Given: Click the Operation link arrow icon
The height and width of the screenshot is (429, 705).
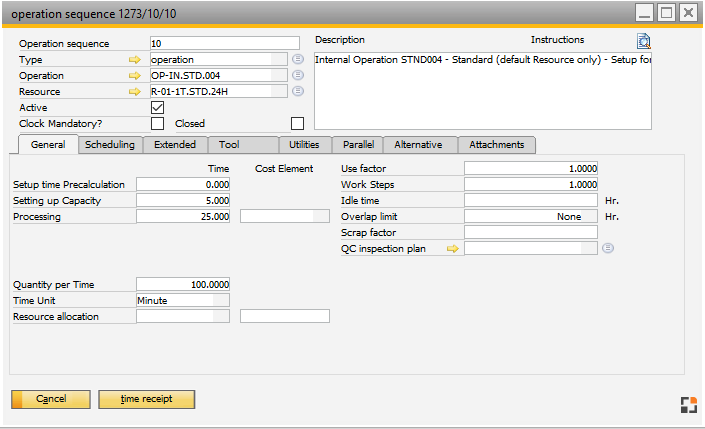Looking at the screenshot, I should pyautogui.click(x=135, y=76).
